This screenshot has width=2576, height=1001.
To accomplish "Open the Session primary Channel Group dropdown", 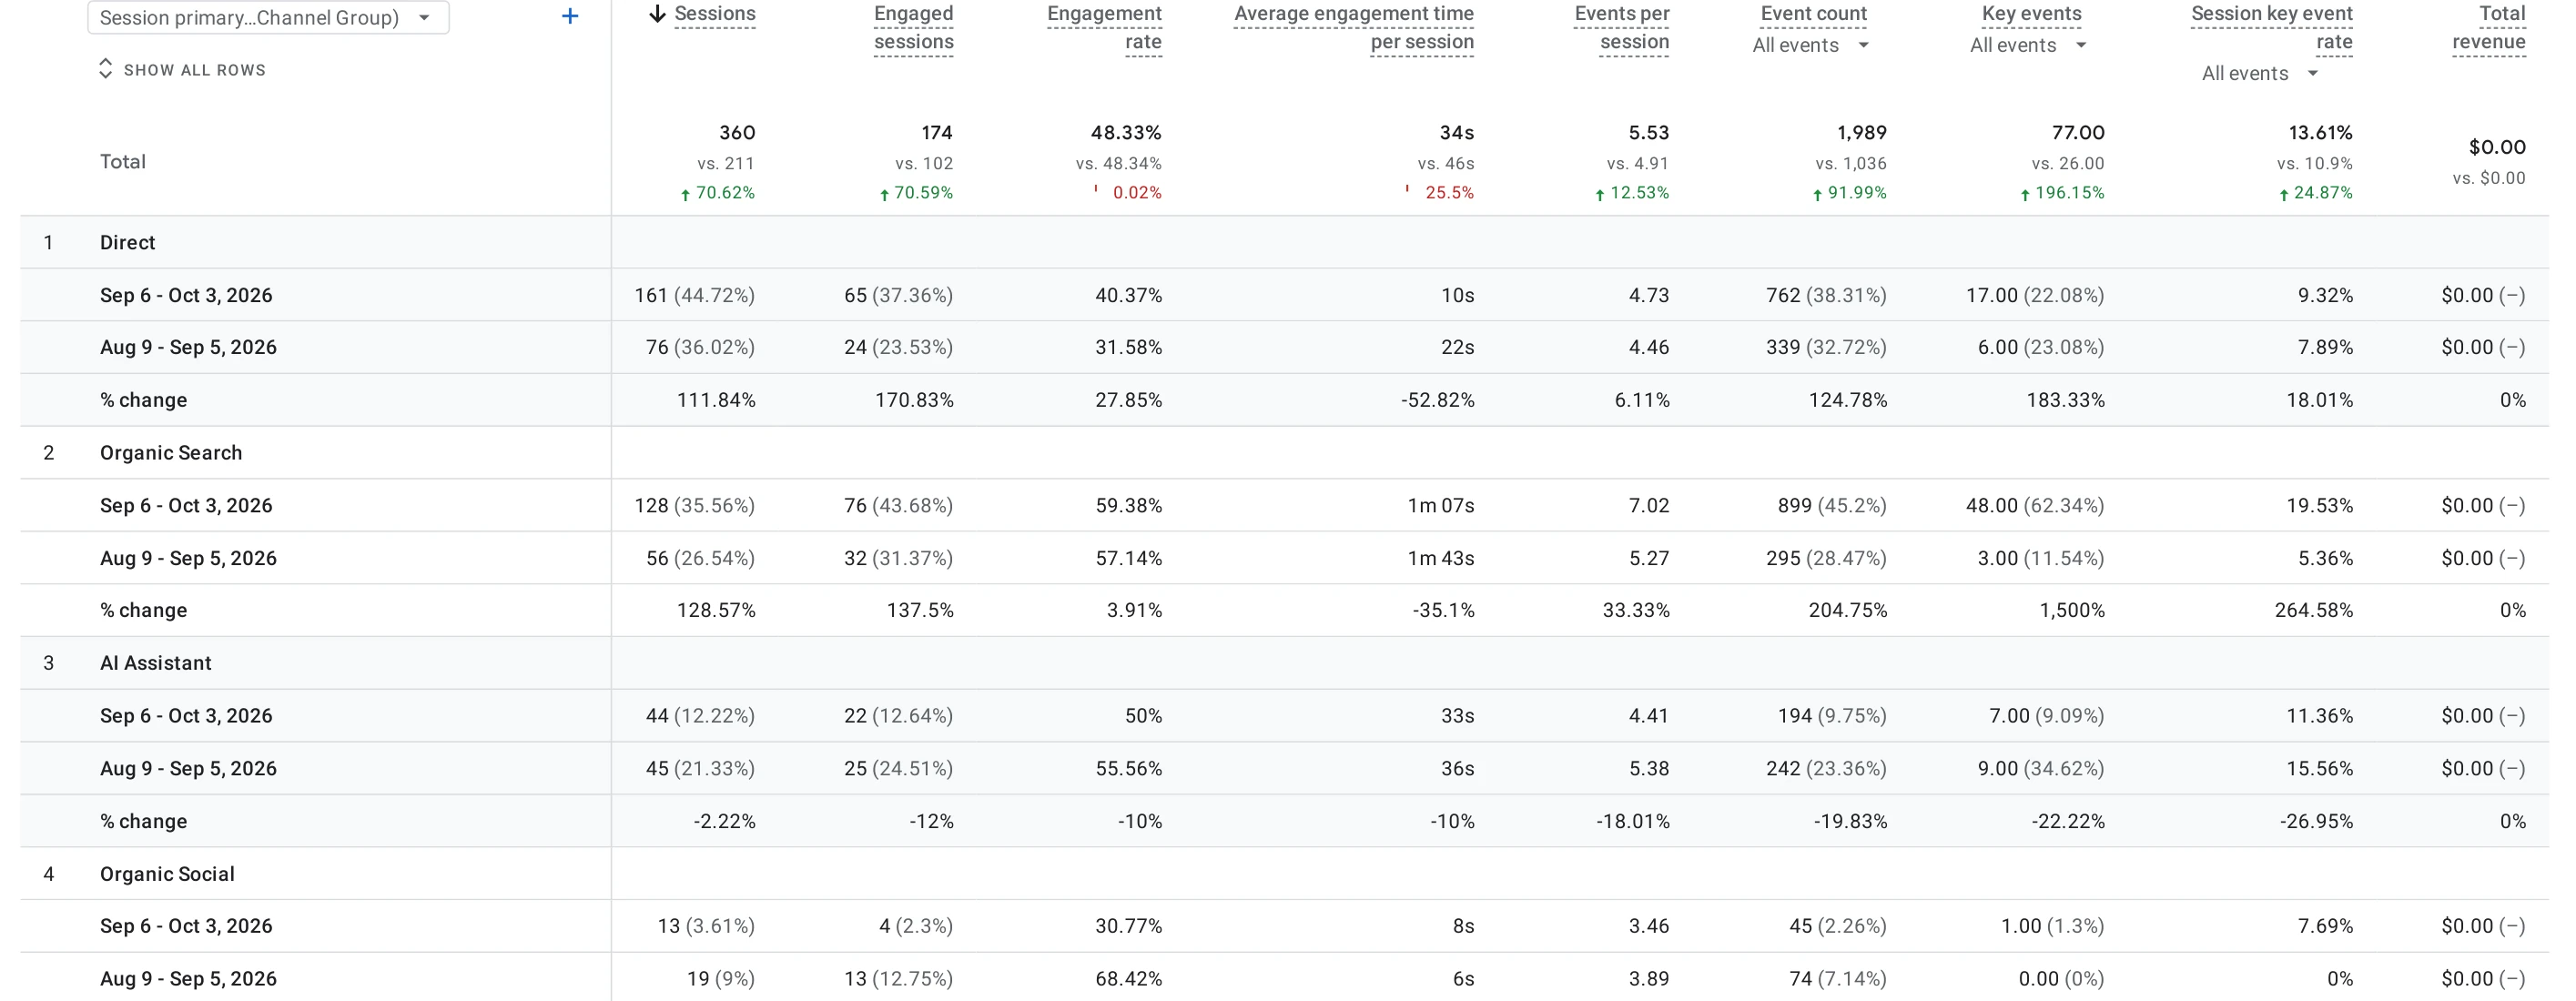I will click(x=268, y=17).
